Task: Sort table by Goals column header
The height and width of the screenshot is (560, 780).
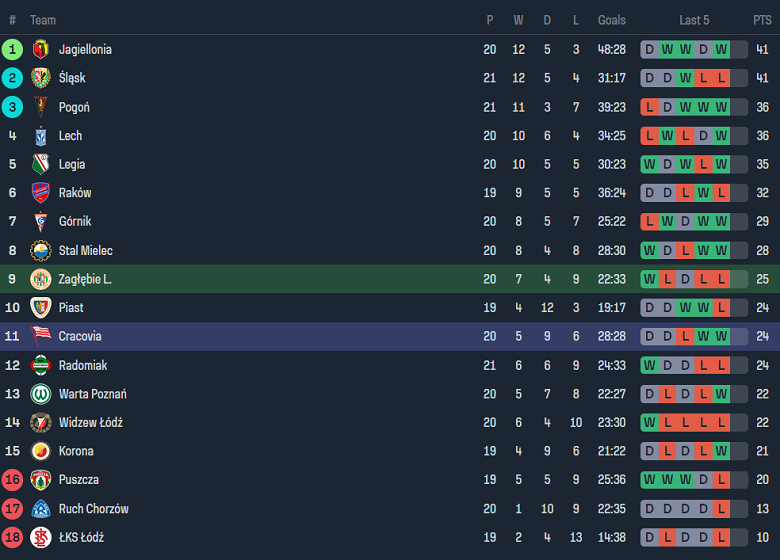Action: coord(611,20)
